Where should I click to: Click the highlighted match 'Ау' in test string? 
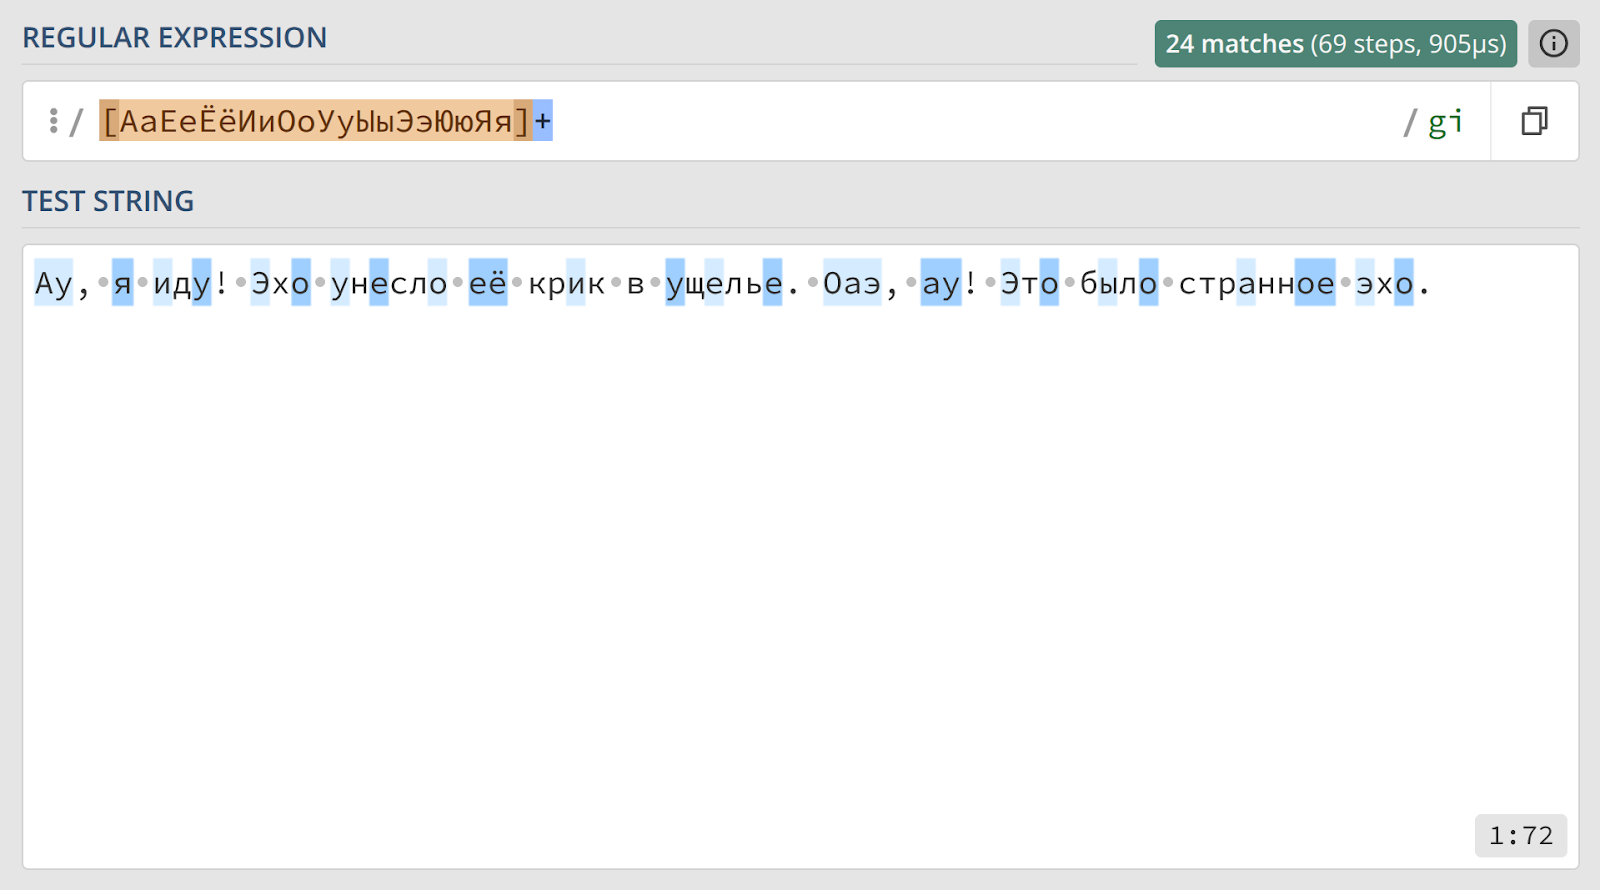(x=54, y=283)
